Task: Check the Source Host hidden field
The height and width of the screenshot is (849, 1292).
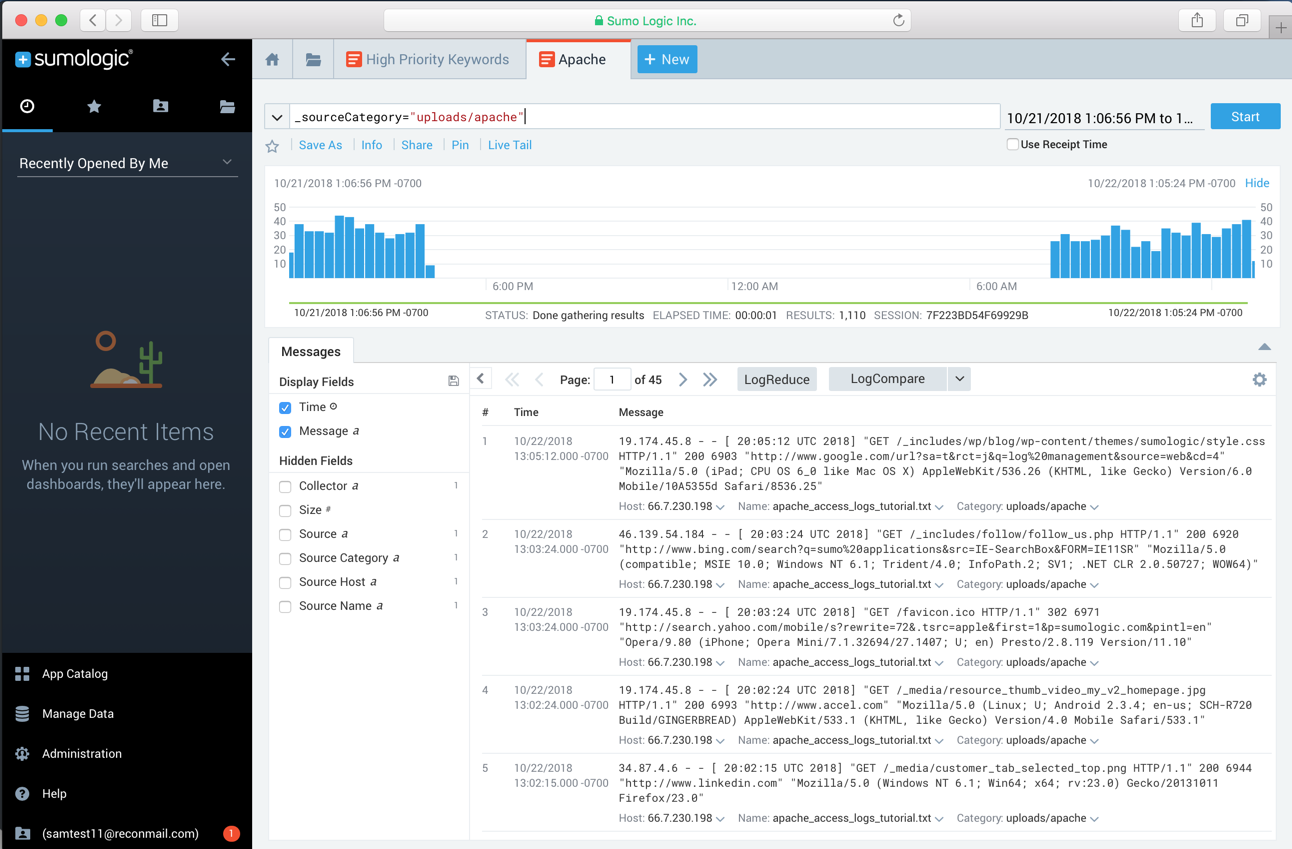Action: (285, 583)
